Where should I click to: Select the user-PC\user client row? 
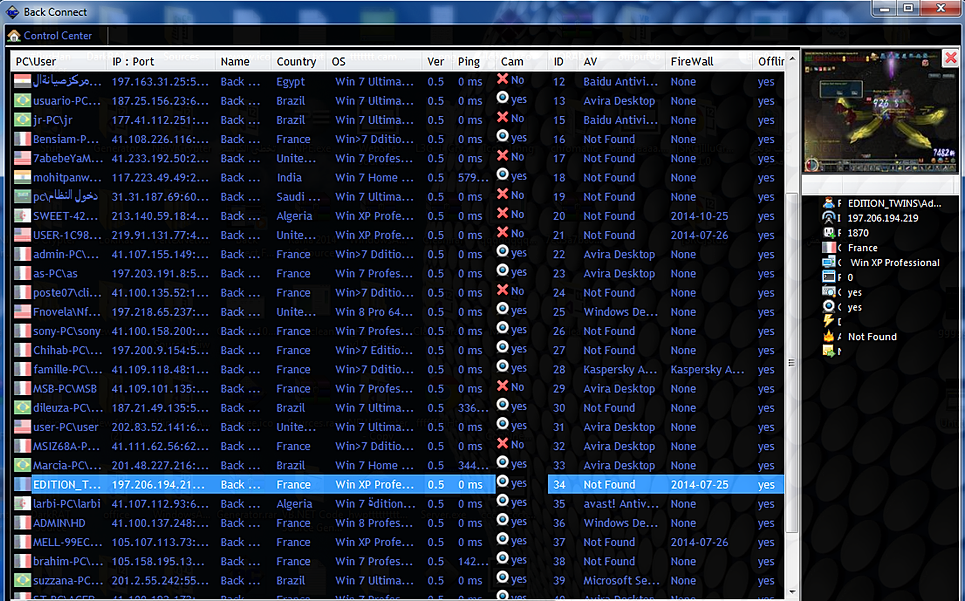click(x=398, y=427)
